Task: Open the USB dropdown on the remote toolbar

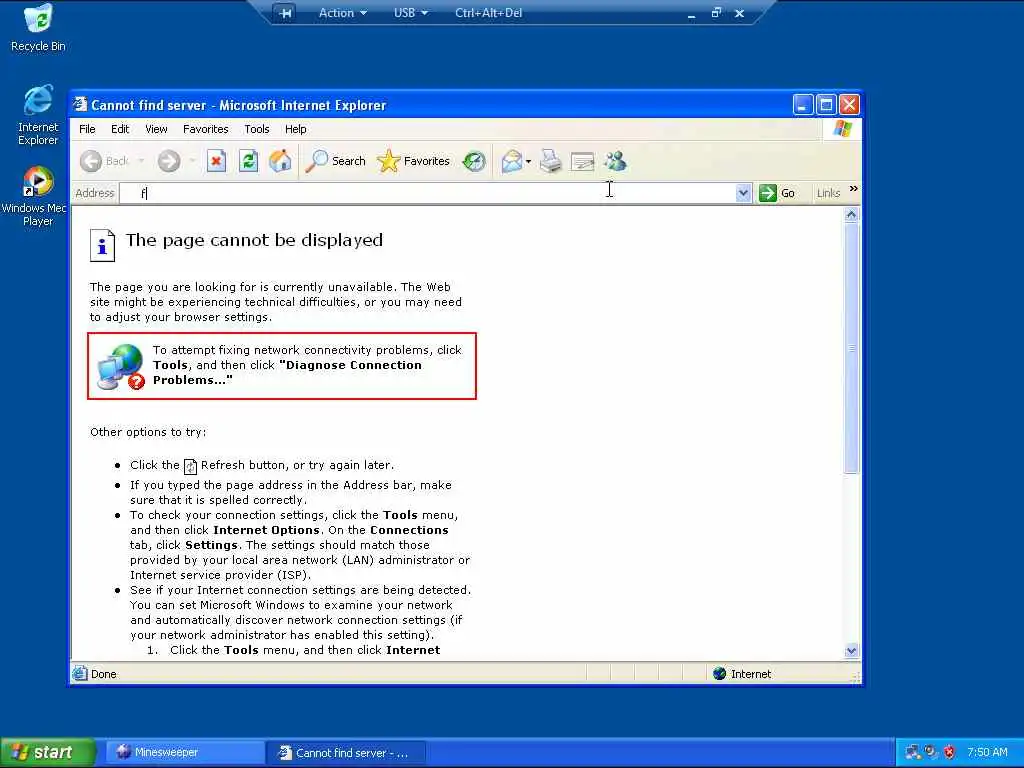Action: [411, 13]
